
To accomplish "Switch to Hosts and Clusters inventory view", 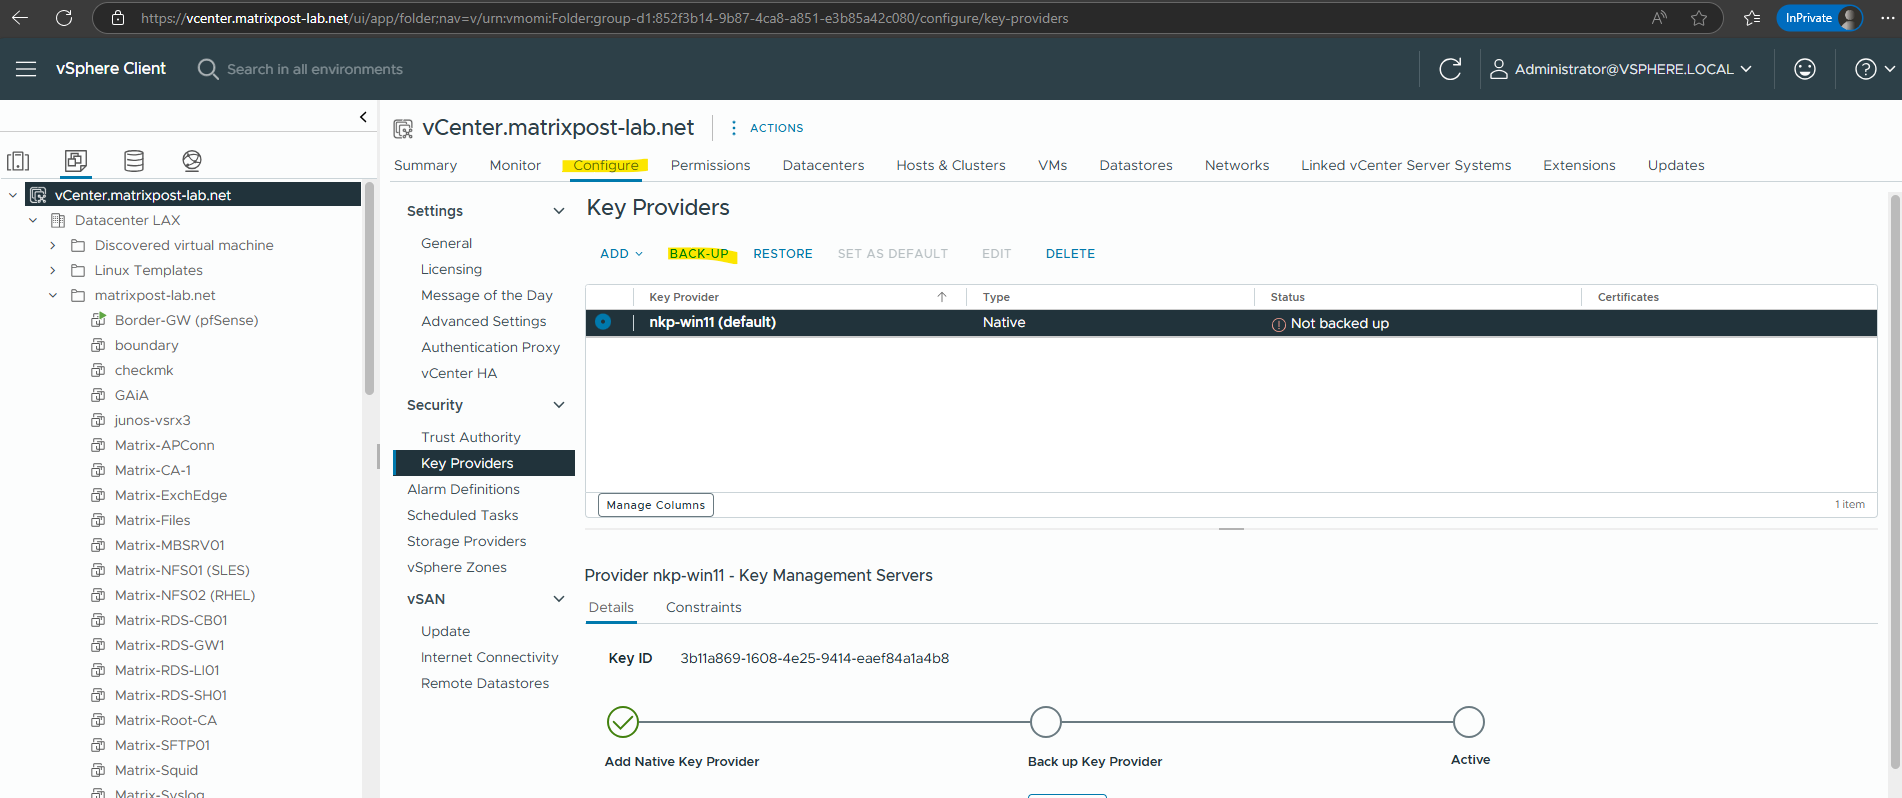I will point(18,161).
